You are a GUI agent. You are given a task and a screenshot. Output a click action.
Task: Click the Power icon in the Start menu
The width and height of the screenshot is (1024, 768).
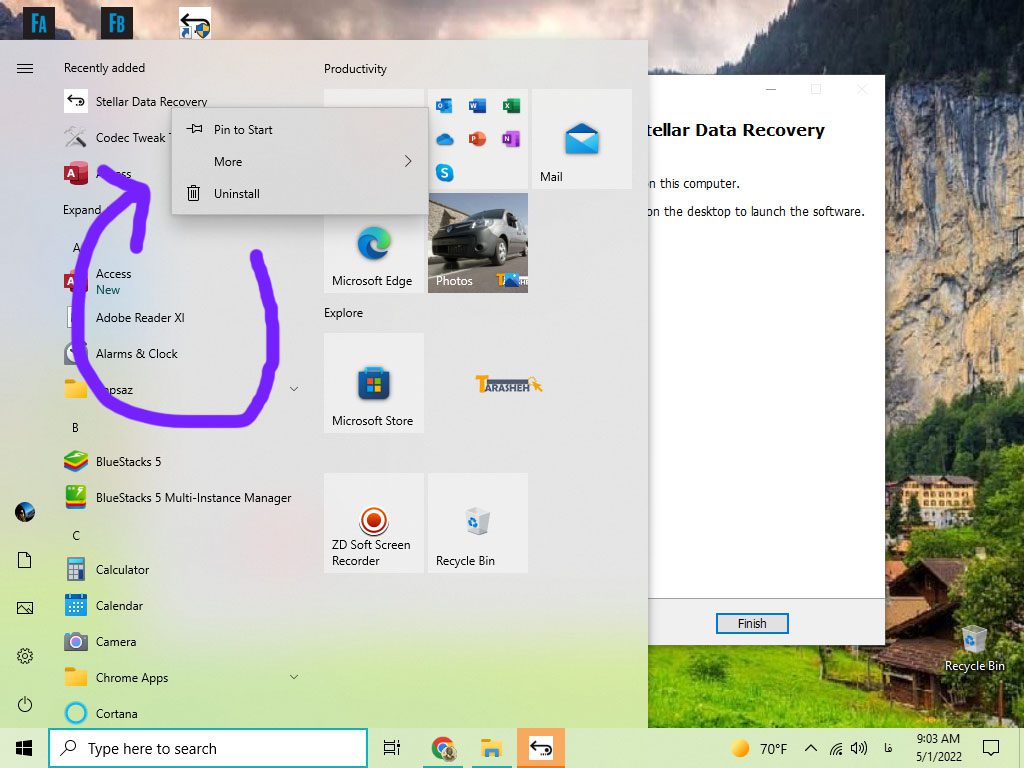click(x=25, y=704)
